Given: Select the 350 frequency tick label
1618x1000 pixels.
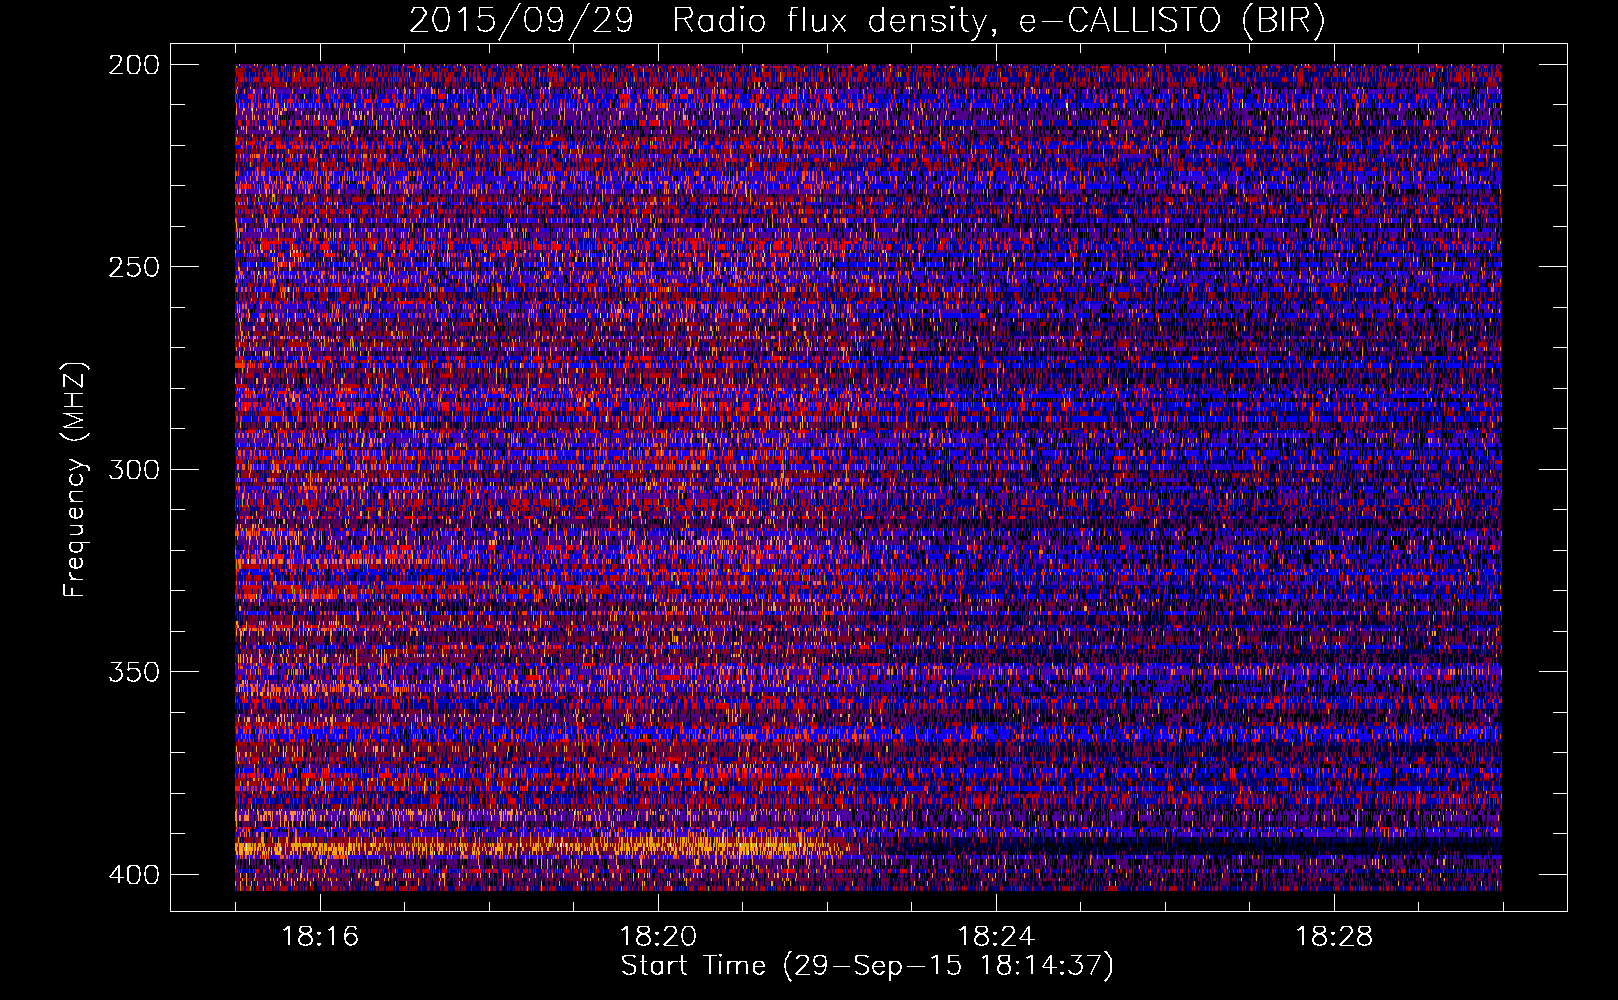Looking at the screenshot, I should click(x=134, y=671).
